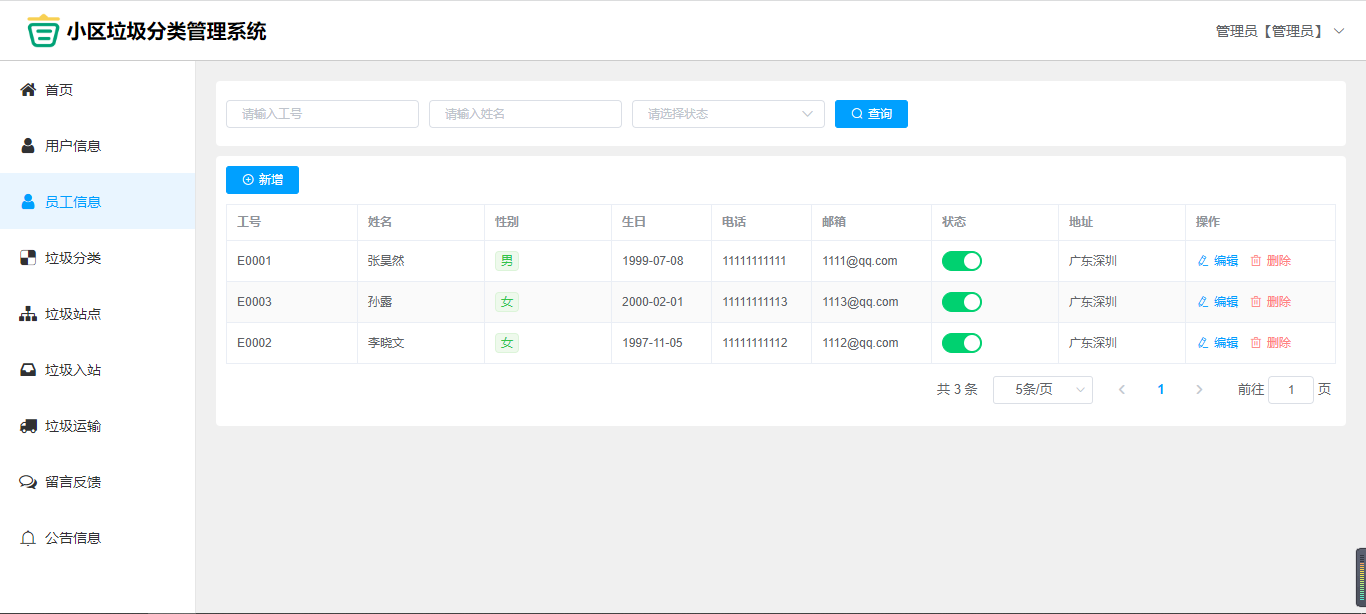The width and height of the screenshot is (1366, 614).
Task: Click the chat bubble icon for 留言反馈
Action: click(28, 482)
